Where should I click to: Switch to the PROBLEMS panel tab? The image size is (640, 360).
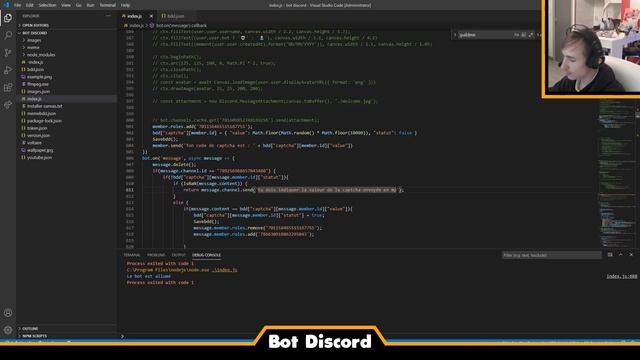click(x=156, y=255)
